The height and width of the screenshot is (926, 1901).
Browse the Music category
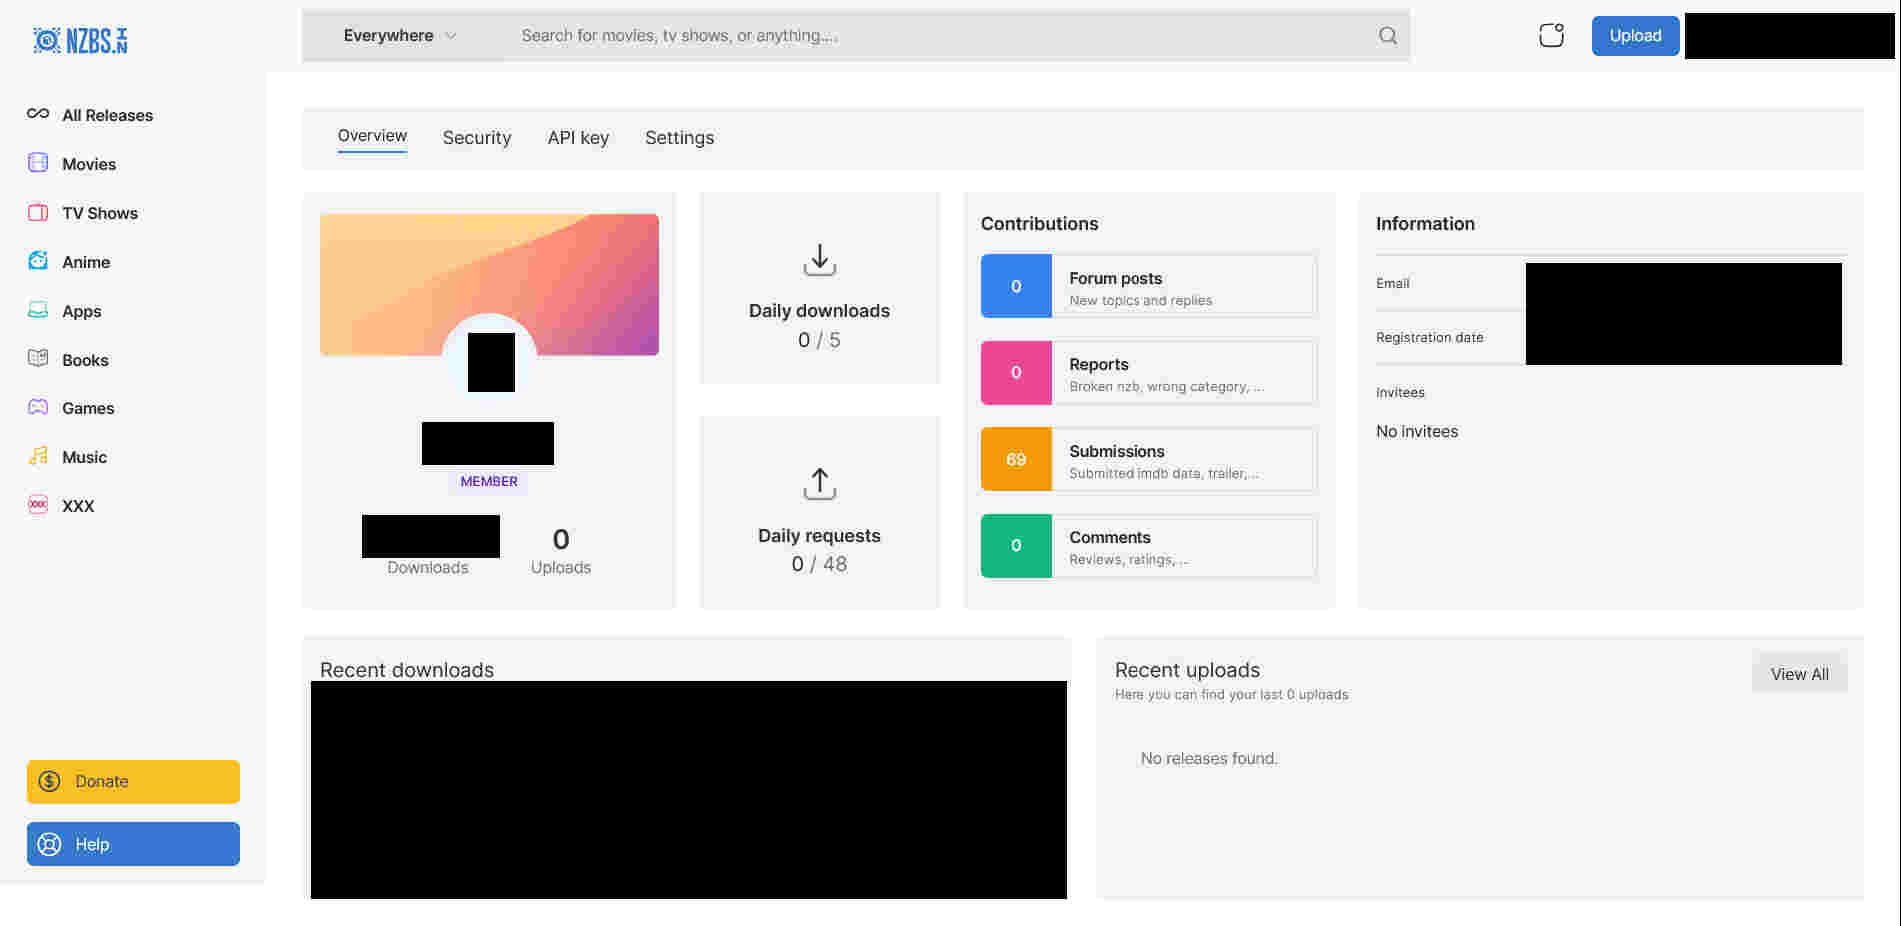click(x=84, y=457)
